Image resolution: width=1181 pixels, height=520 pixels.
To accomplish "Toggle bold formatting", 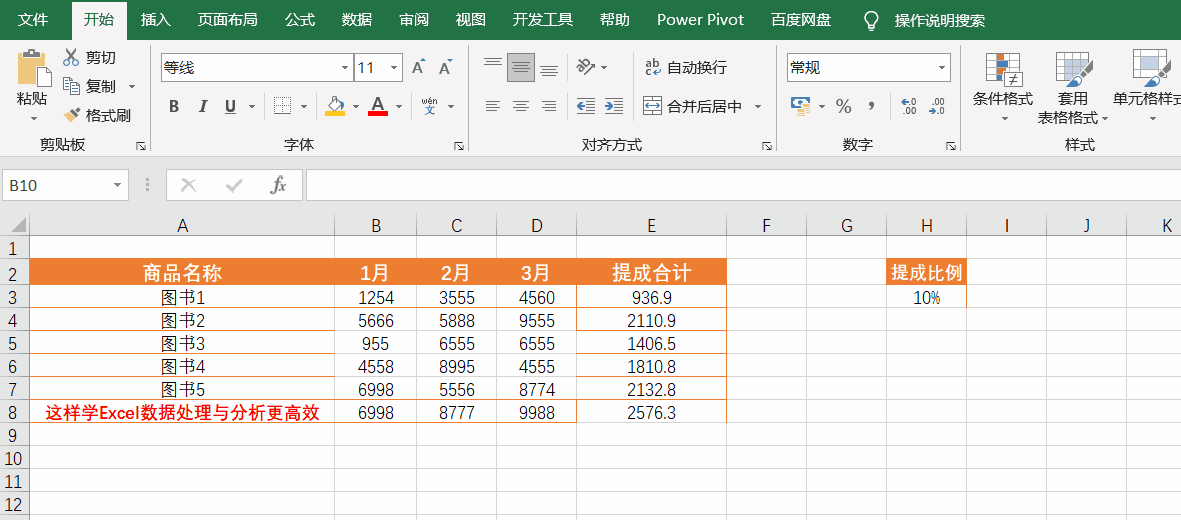I will click(x=174, y=106).
